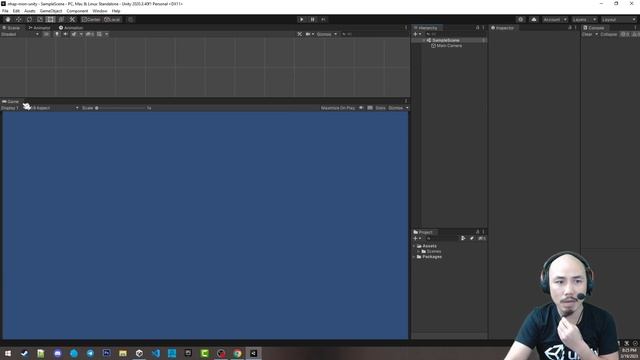Open the Scene Gizmos dropdown

(x=327, y=34)
